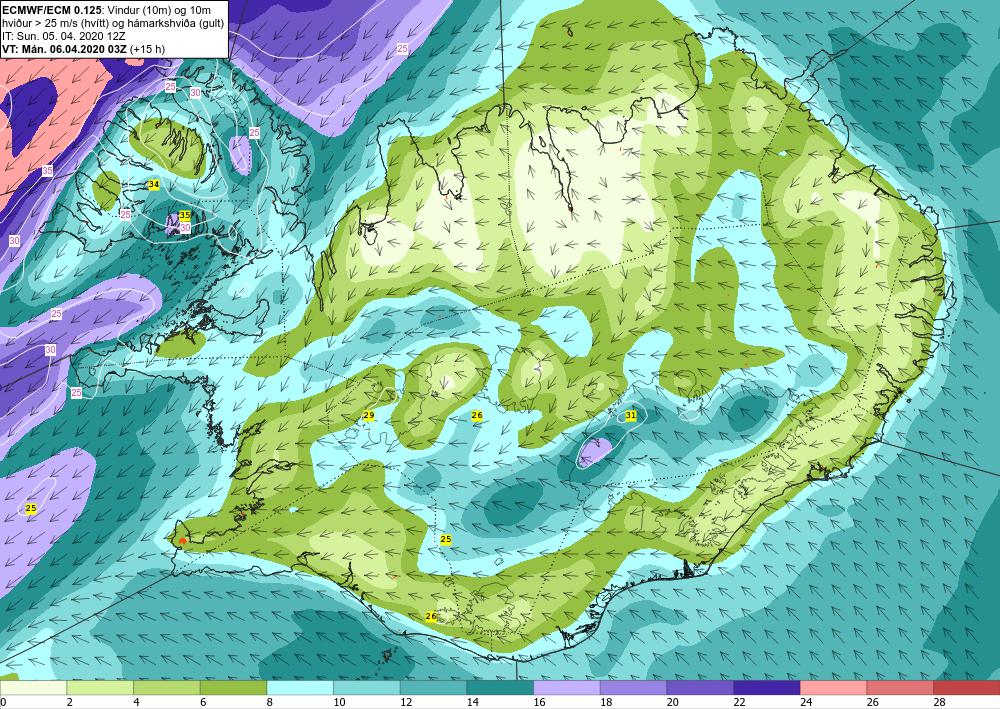Select the 10–12 m/s turquoise legend swatch
Viewport: 1000px width, 709px height.
tap(366, 688)
